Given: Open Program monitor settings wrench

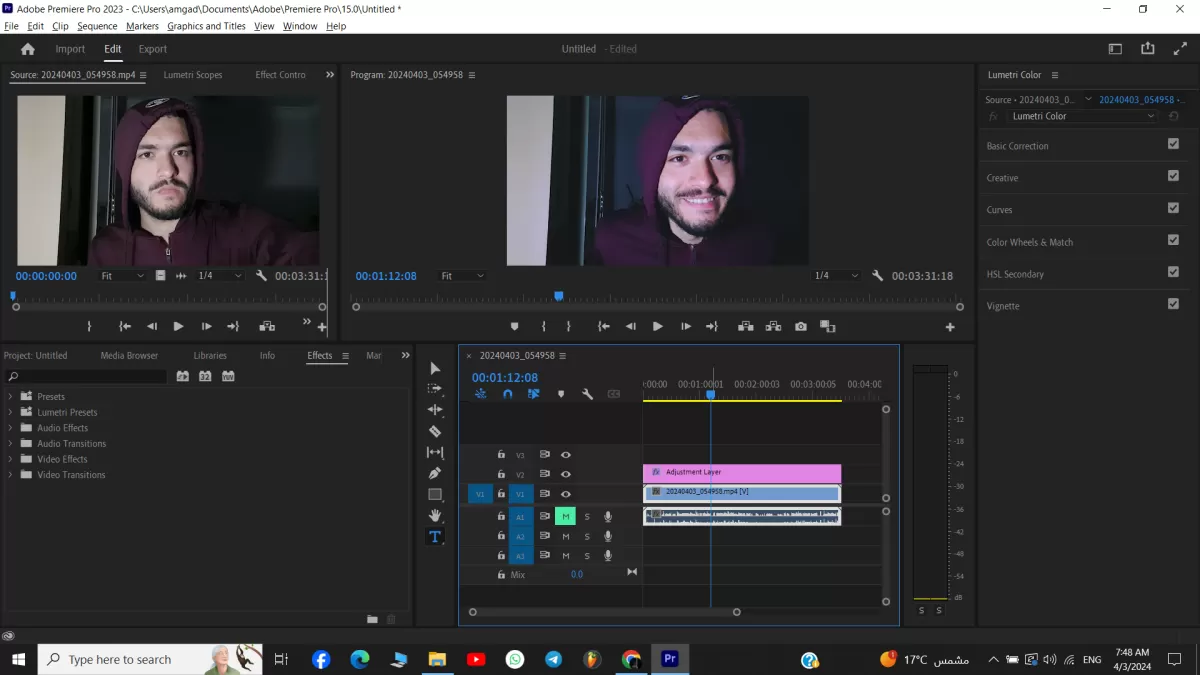Looking at the screenshot, I should [877, 276].
